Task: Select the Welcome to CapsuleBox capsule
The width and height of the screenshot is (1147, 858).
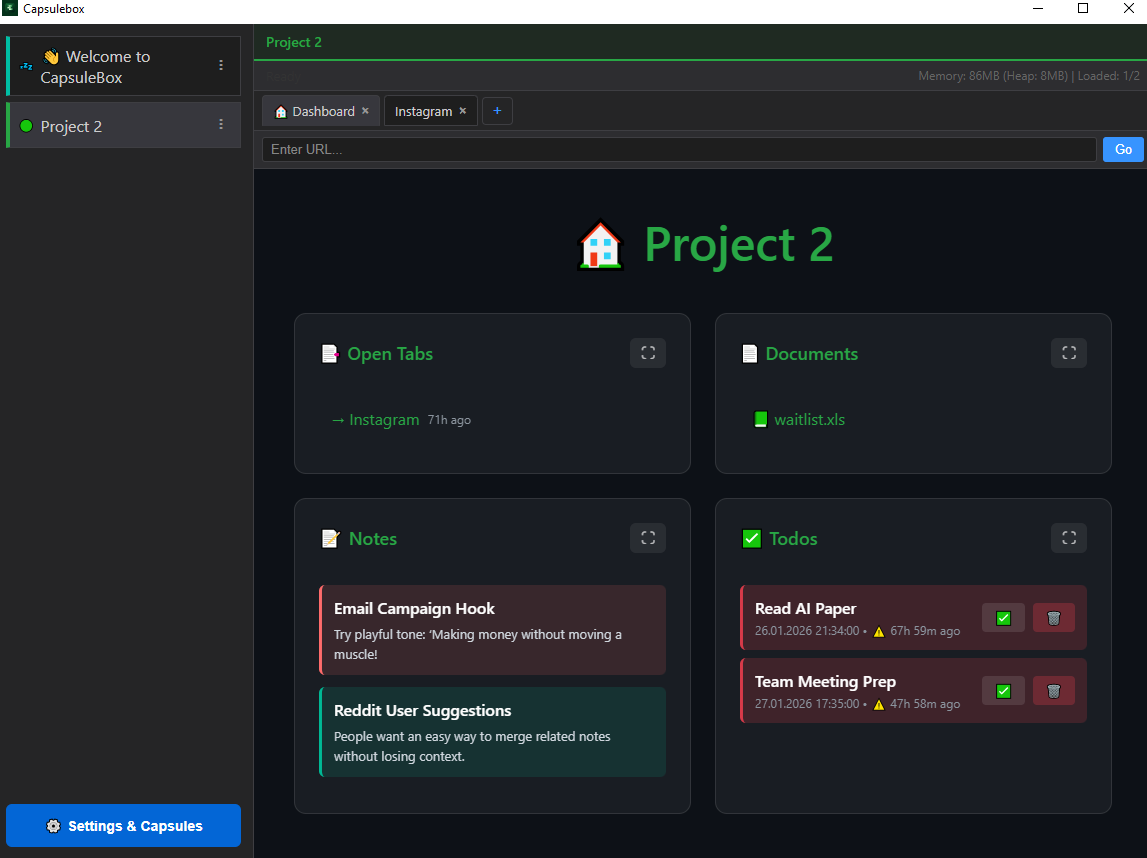Action: pyautogui.click(x=110, y=65)
